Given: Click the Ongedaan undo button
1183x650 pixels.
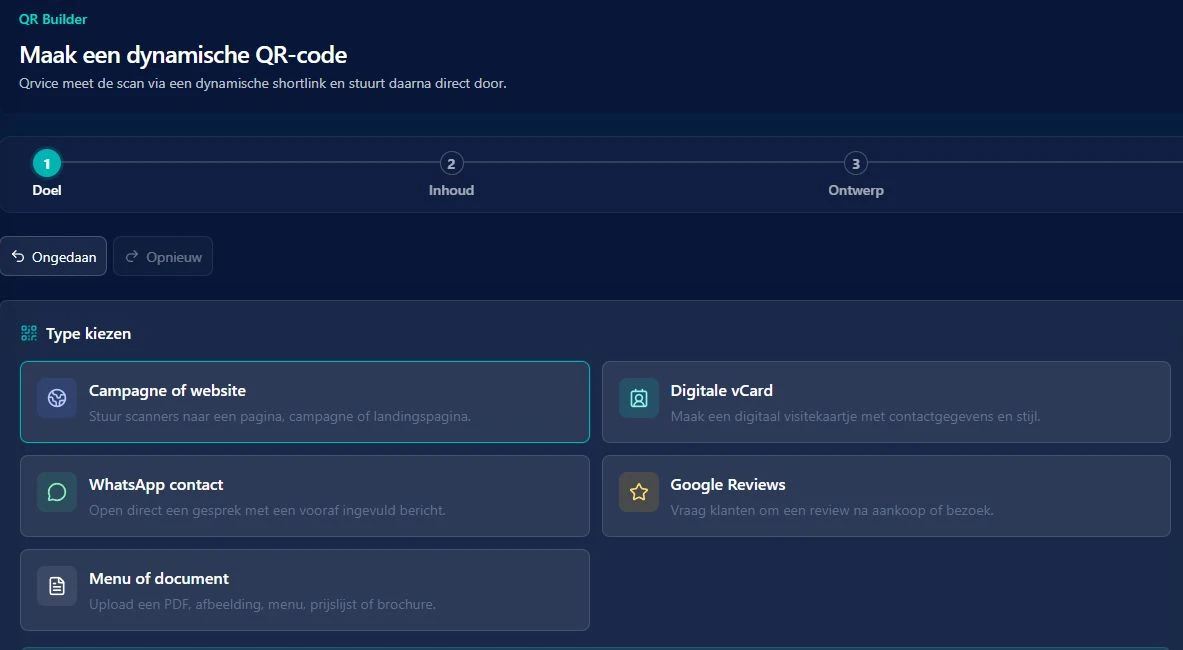Looking at the screenshot, I should click(x=54, y=256).
